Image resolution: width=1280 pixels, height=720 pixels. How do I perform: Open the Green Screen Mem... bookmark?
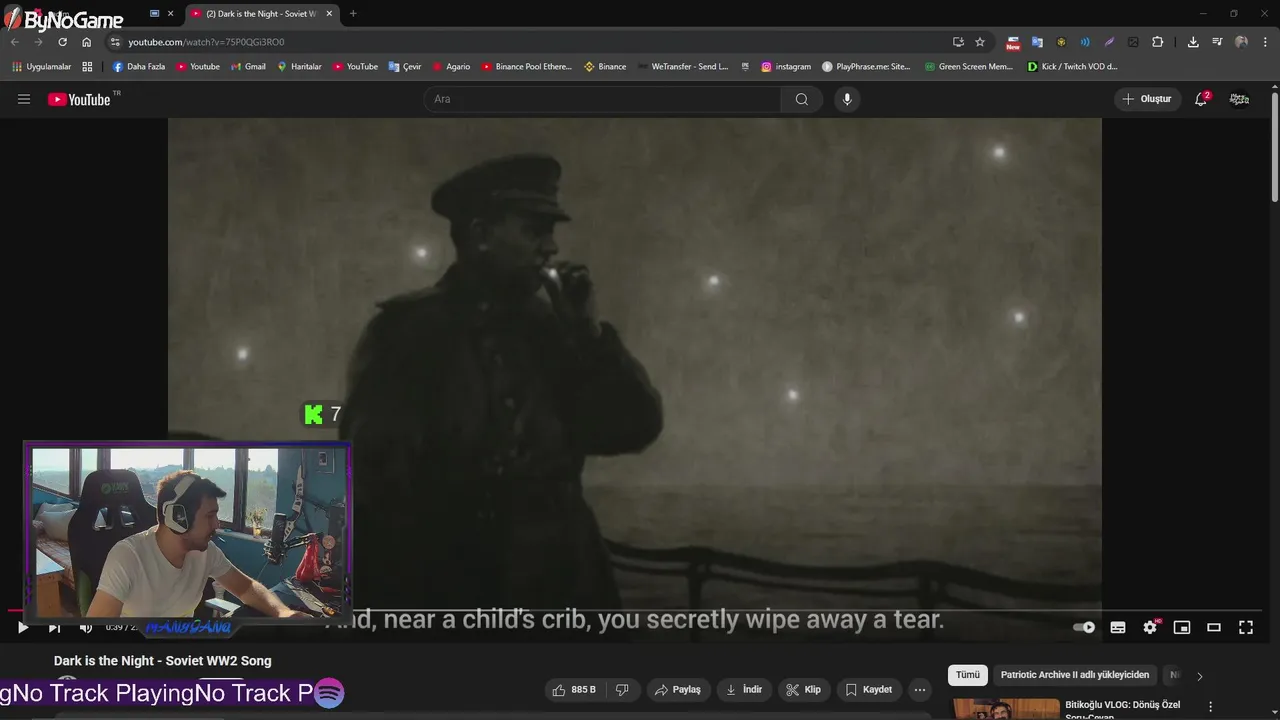pyautogui.click(x=968, y=67)
